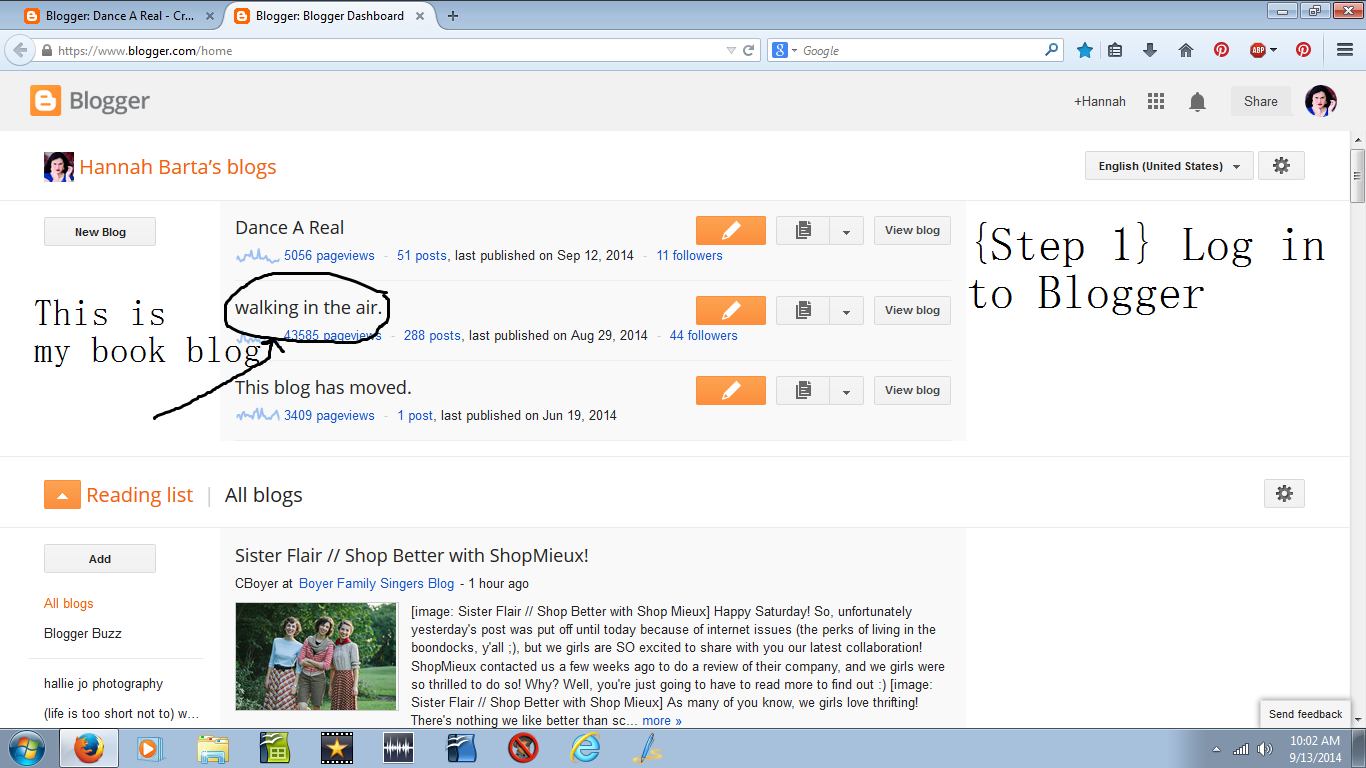View the walking in the air blog
The image size is (1366, 768).
click(x=912, y=310)
